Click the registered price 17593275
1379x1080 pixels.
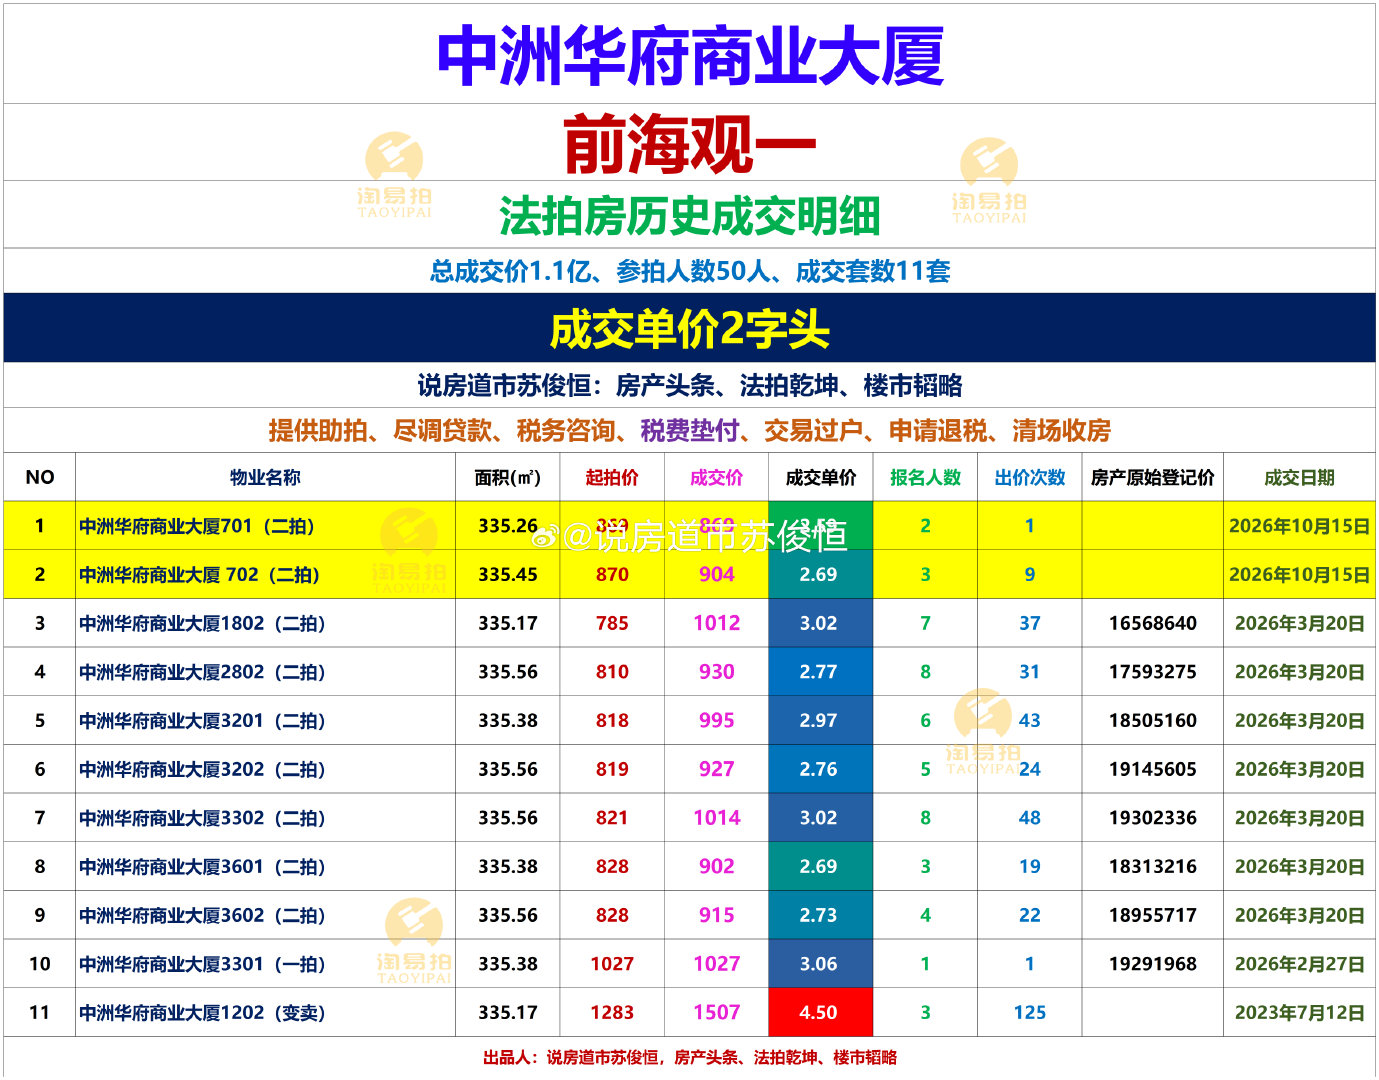1153,672
